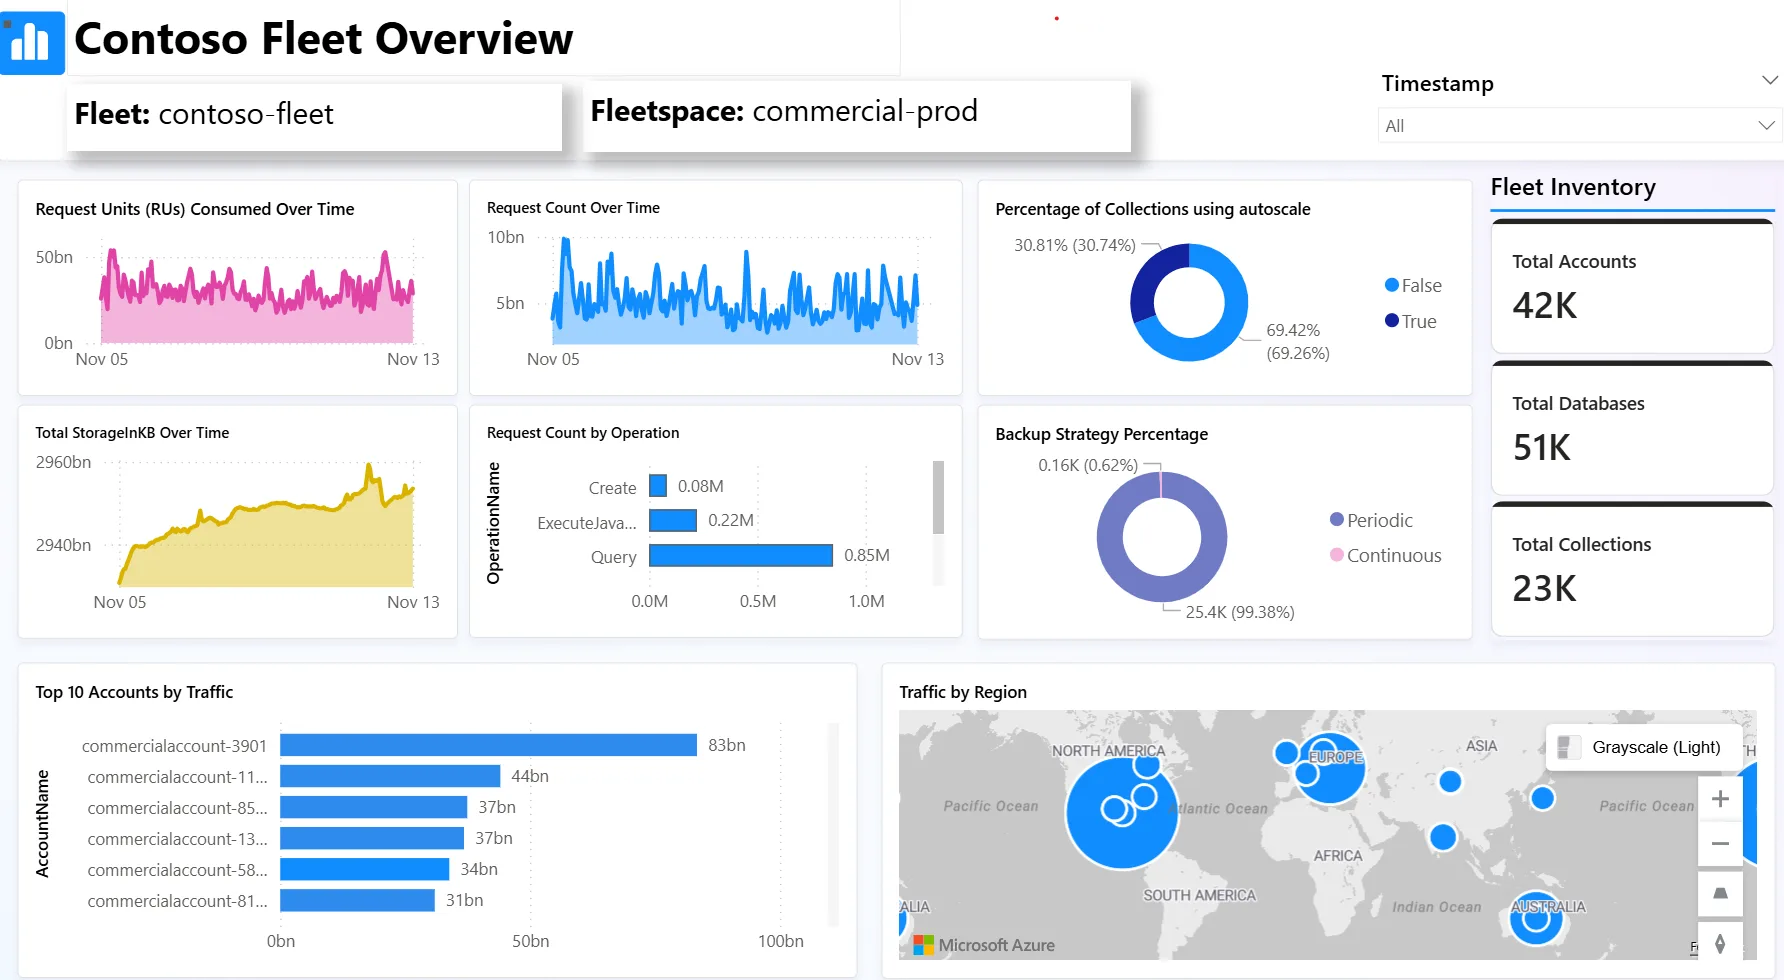Select the Query bar in Request Count by Operation
This screenshot has width=1784, height=980.
click(x=740, y=556)
